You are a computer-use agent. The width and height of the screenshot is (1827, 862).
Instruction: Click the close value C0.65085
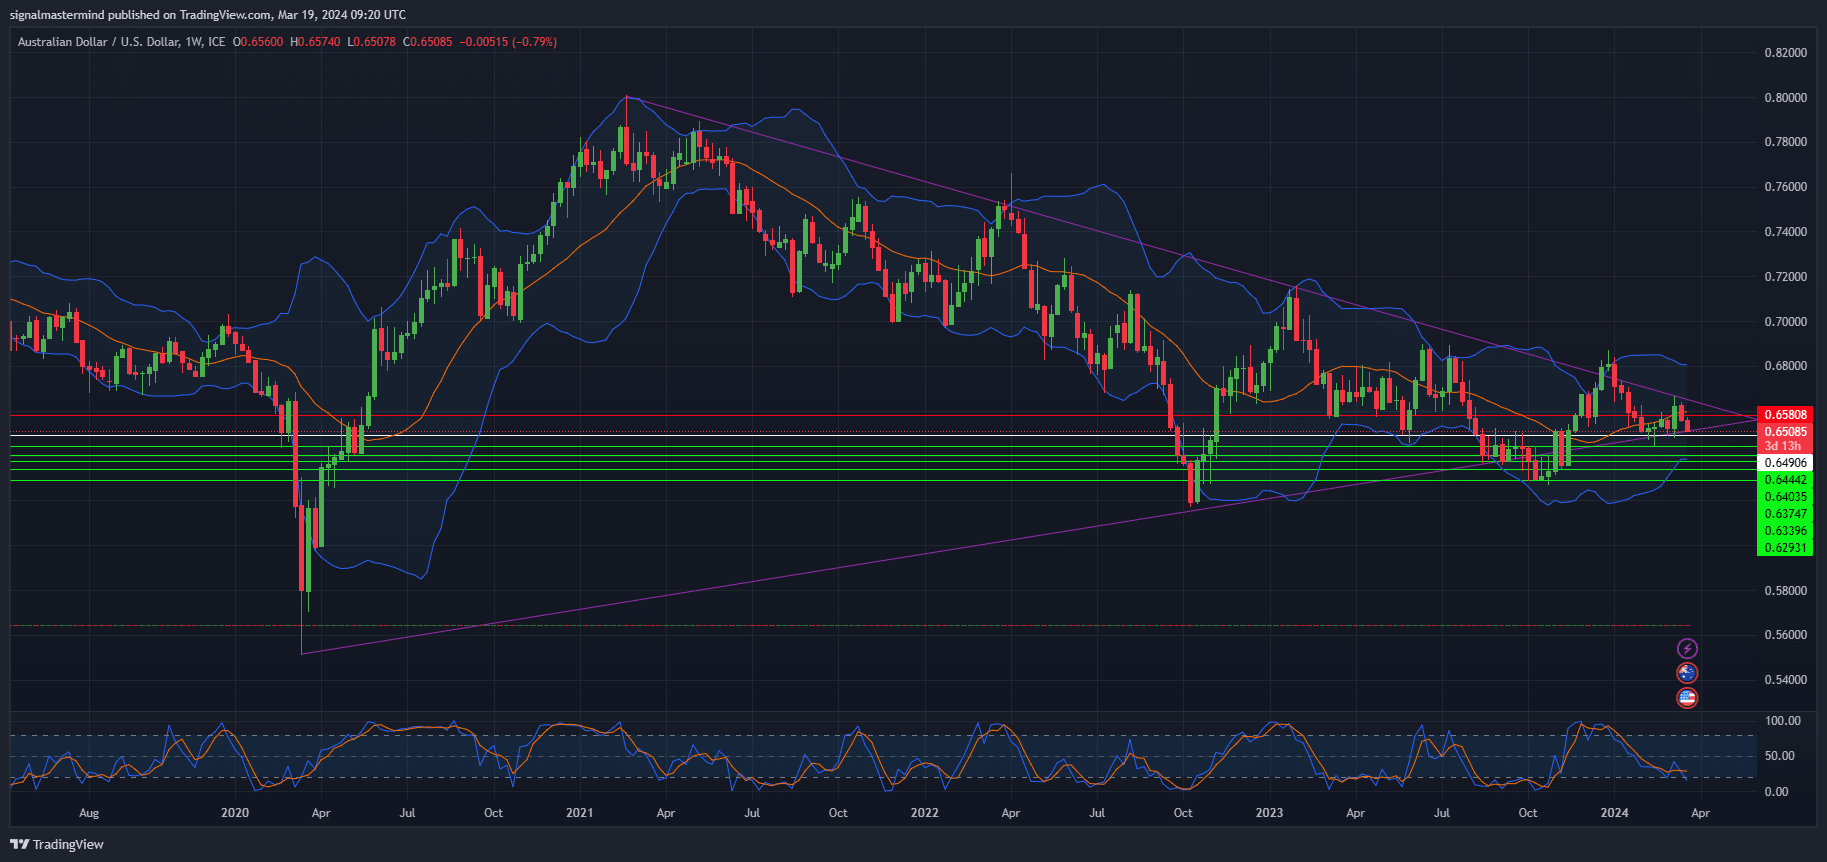pos(427,42)
